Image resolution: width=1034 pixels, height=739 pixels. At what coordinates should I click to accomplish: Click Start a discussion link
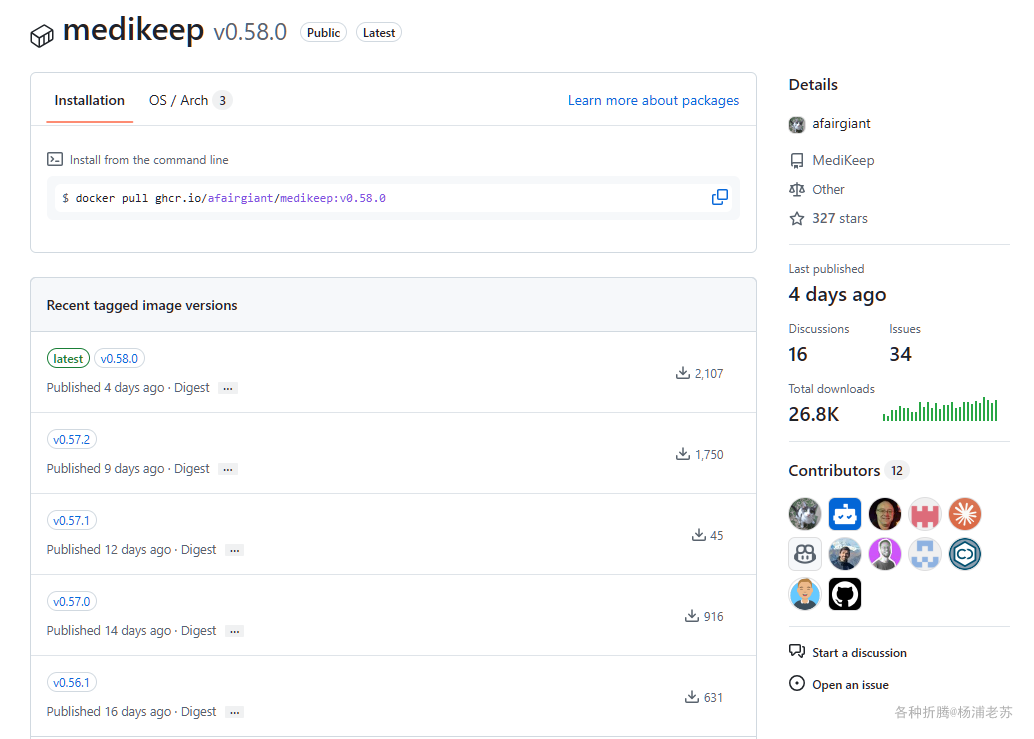859,653
